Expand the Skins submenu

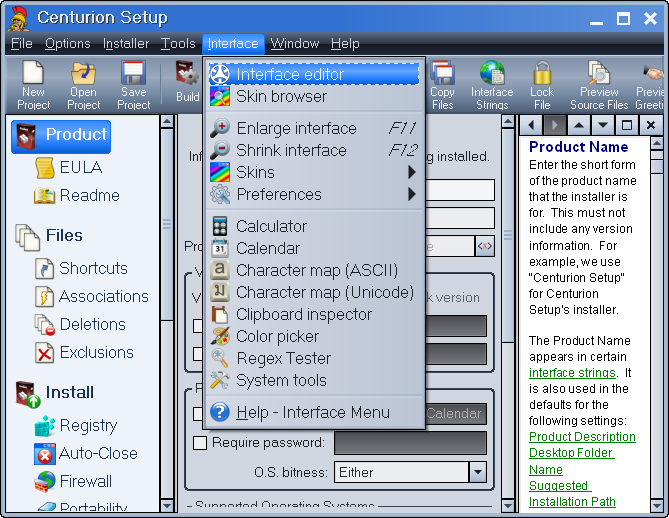tap(314, 172)
